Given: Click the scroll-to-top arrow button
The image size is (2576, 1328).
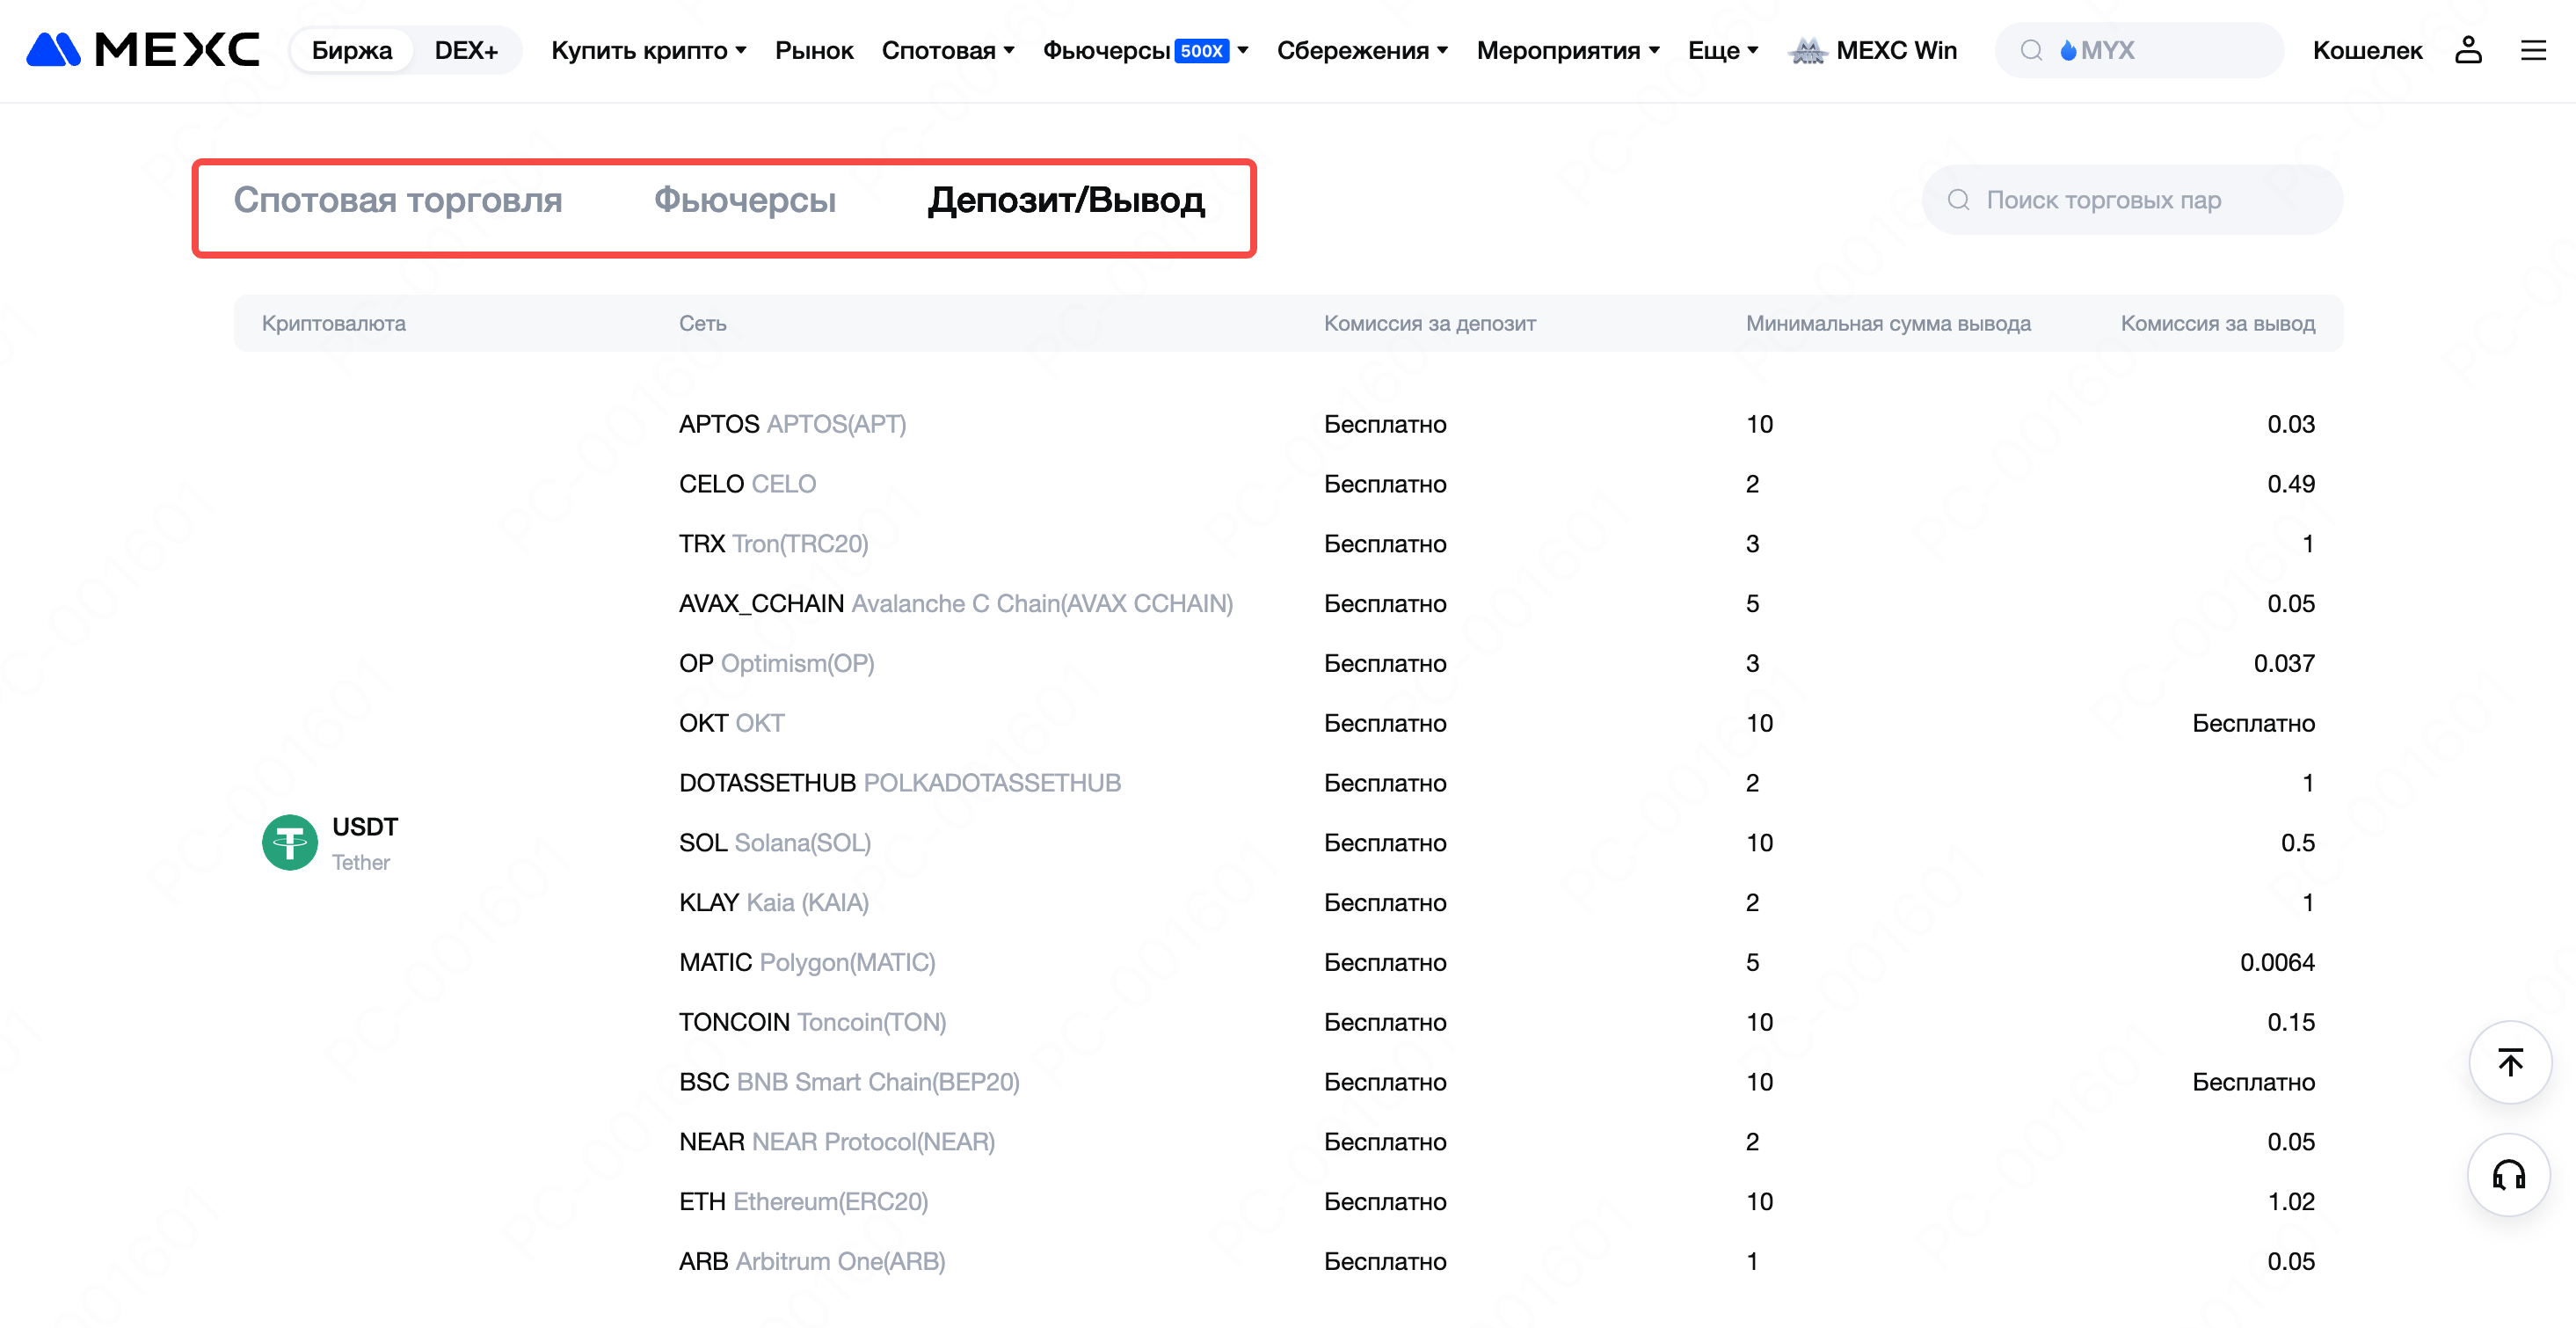Looking at the screenshot, I should point(2510,1062).
